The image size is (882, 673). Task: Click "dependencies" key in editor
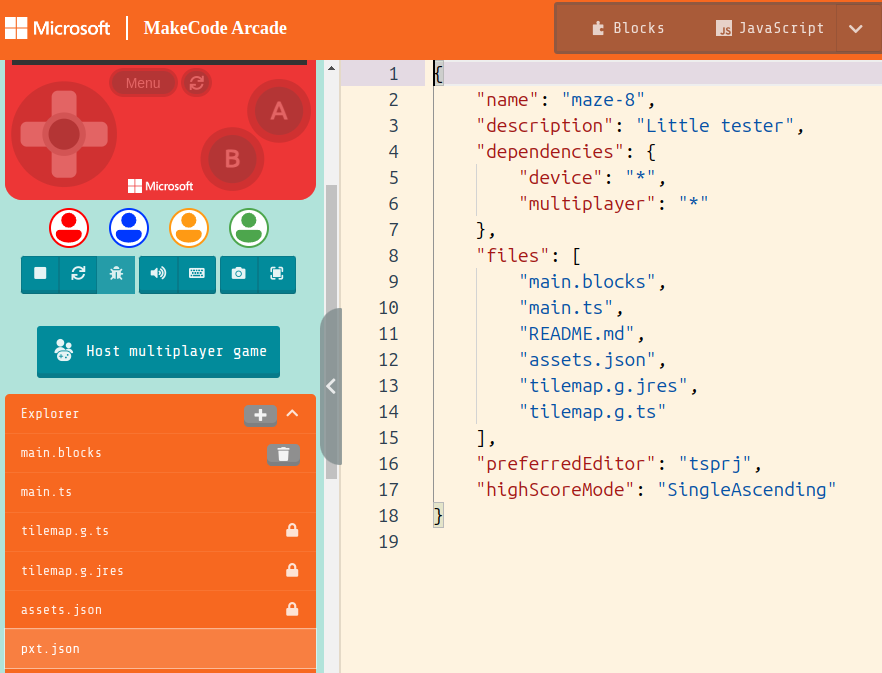pos(550,152)
